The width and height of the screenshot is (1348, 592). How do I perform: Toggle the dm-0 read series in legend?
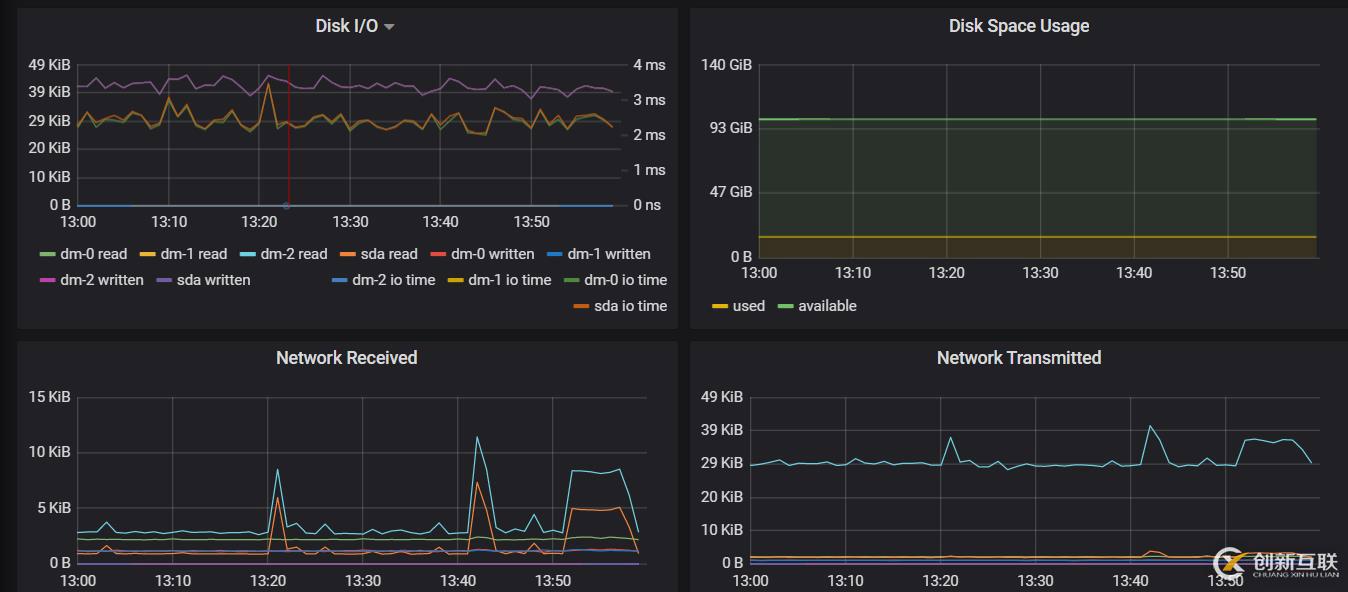point(94,254)
